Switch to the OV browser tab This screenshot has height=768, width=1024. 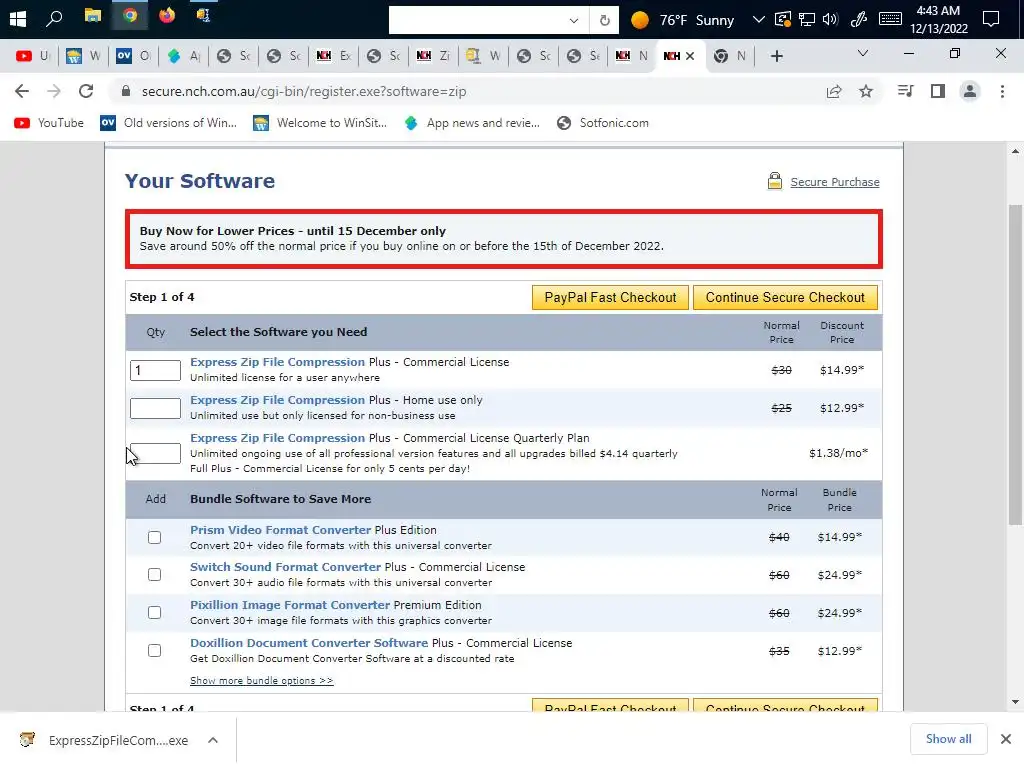pyautogui.click(x=133, y=56)
